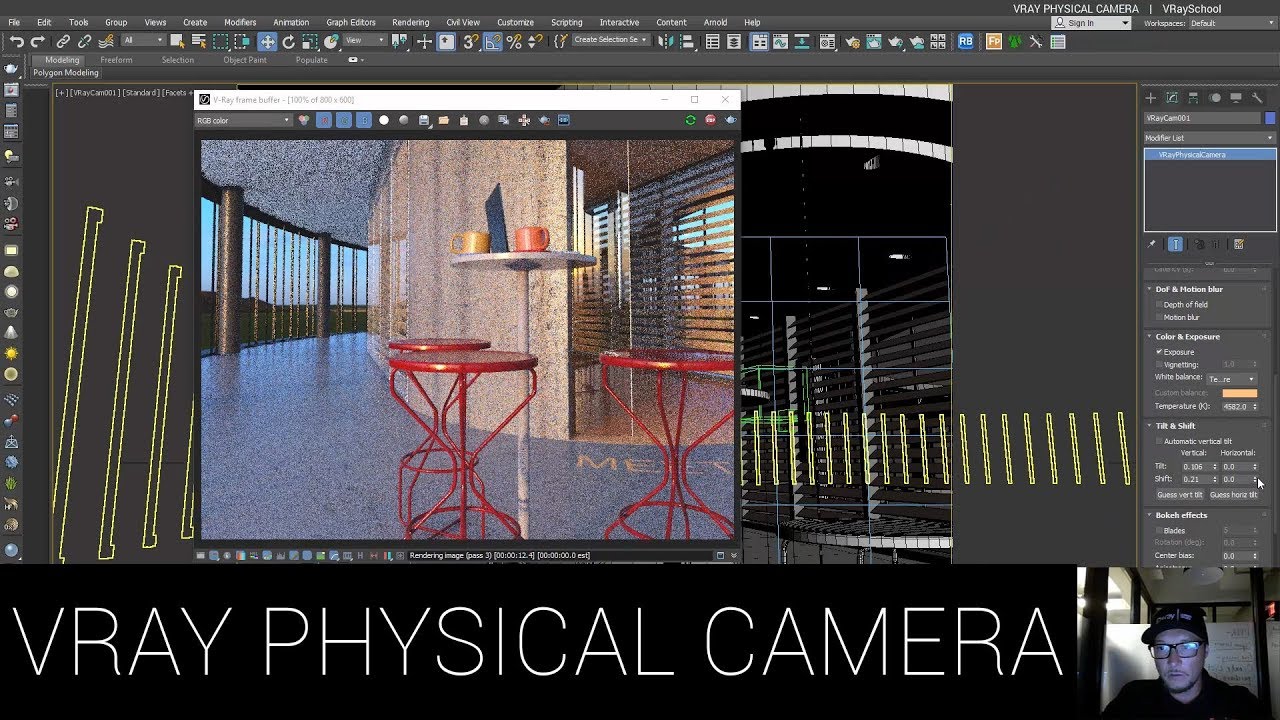Uncheck the Exposure checkbox

click(1159, 352)
